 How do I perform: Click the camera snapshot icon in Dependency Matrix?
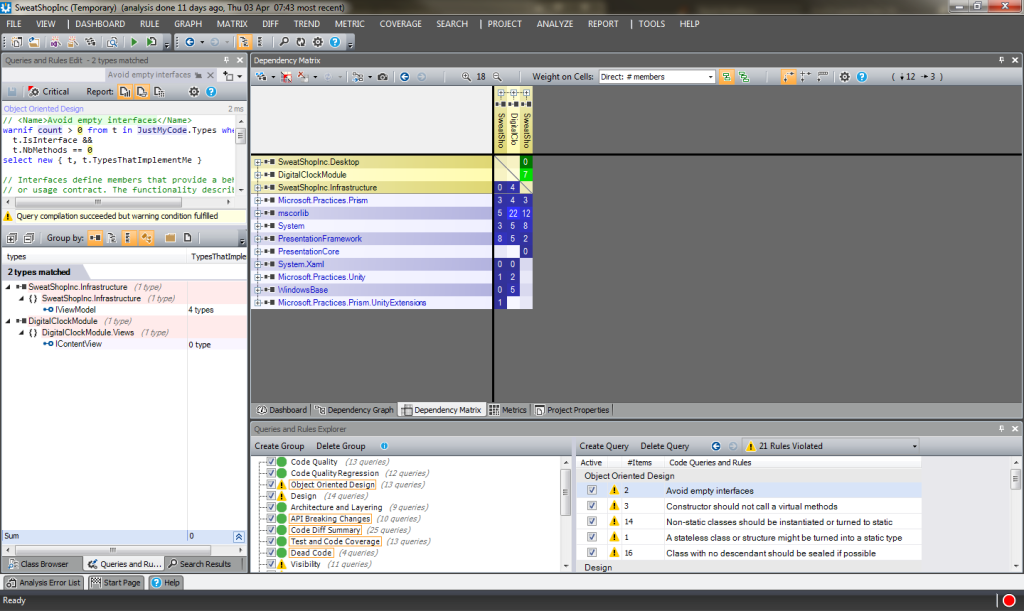(x=383, y=76)
